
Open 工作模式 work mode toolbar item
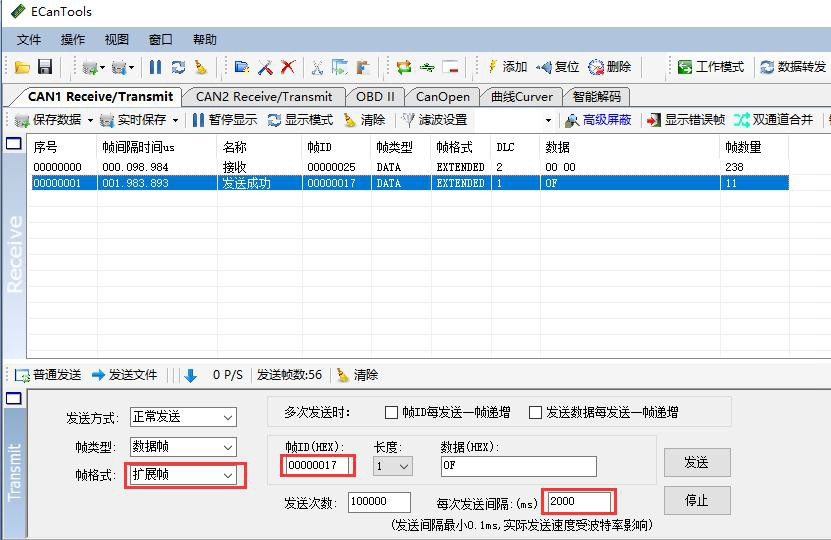tap(710, 67)
